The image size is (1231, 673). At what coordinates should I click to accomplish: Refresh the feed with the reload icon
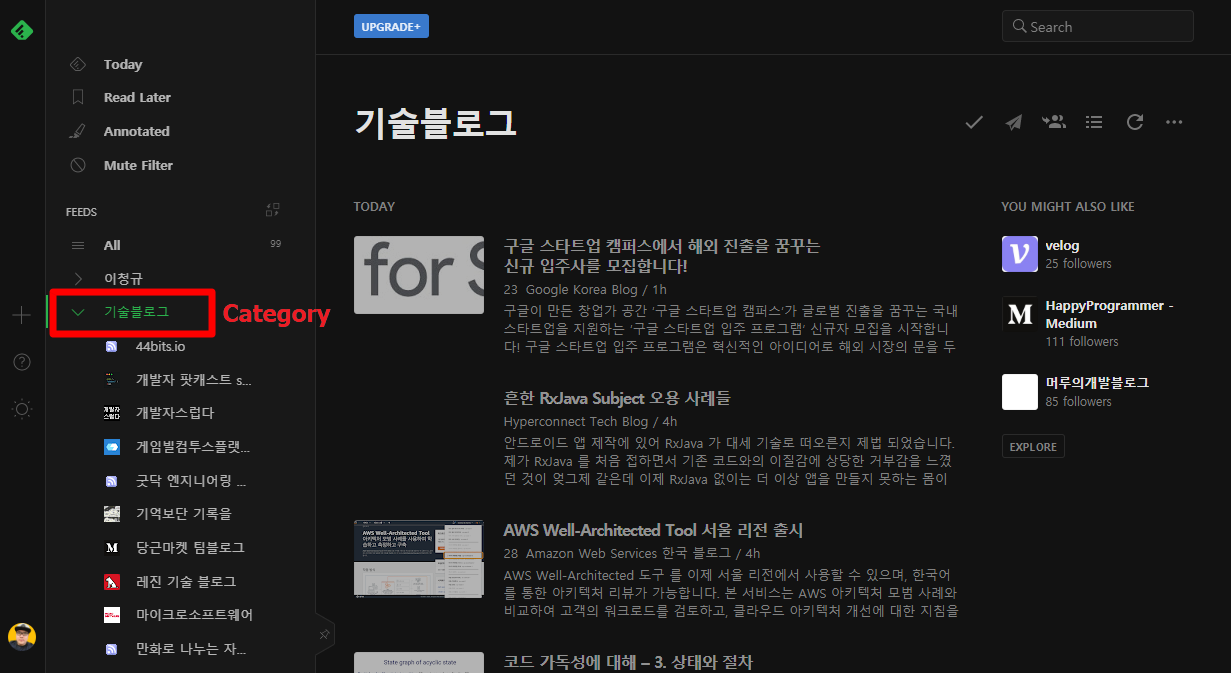pyautogui.click(x=1134, y=122)
